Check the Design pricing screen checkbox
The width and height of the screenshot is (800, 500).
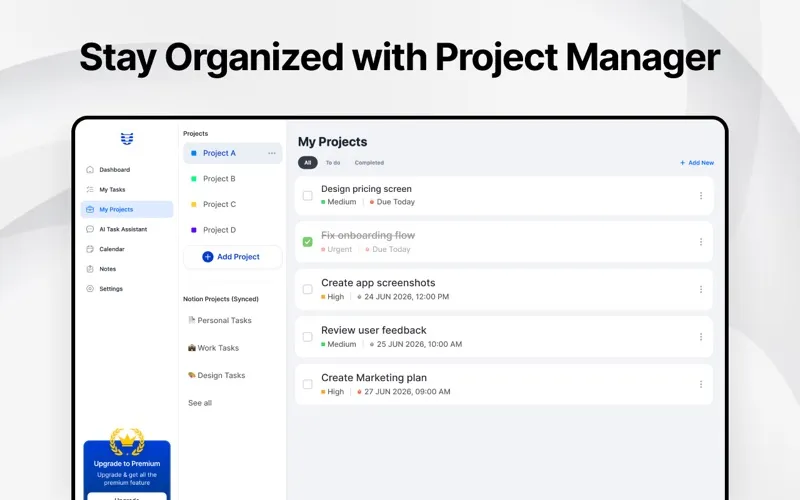pos(308,195)
